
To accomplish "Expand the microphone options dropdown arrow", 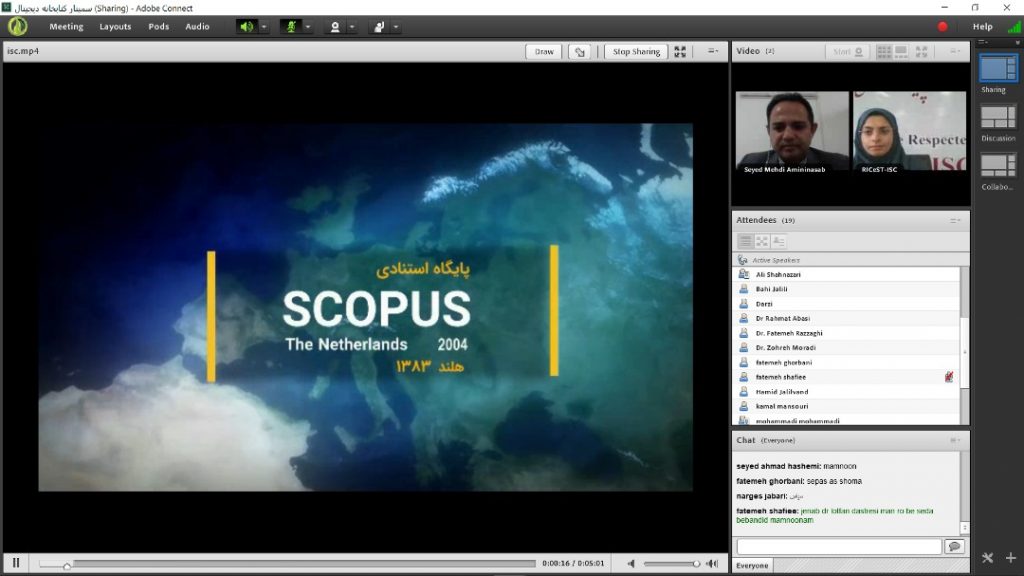I will [309, 27].
